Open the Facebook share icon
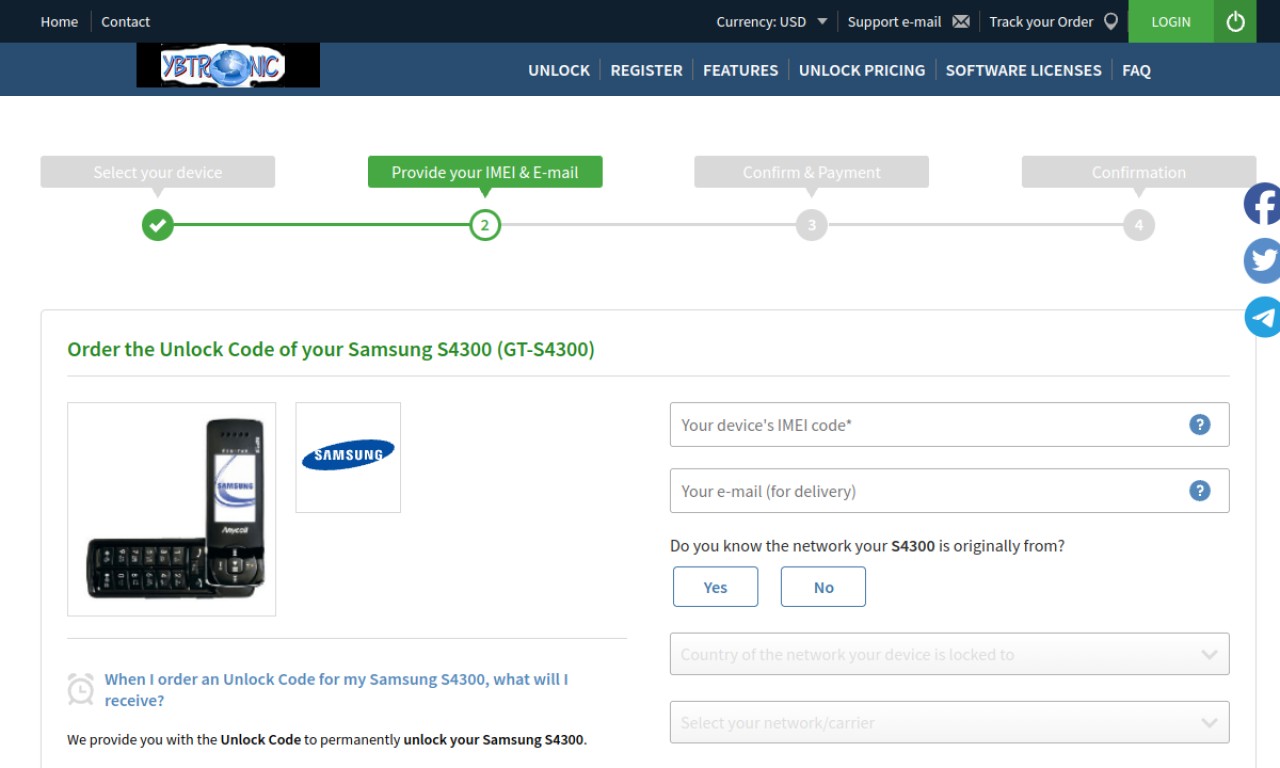This screenshot has height=768, width=1280. pyautogui.click(x=1262, y=204)
